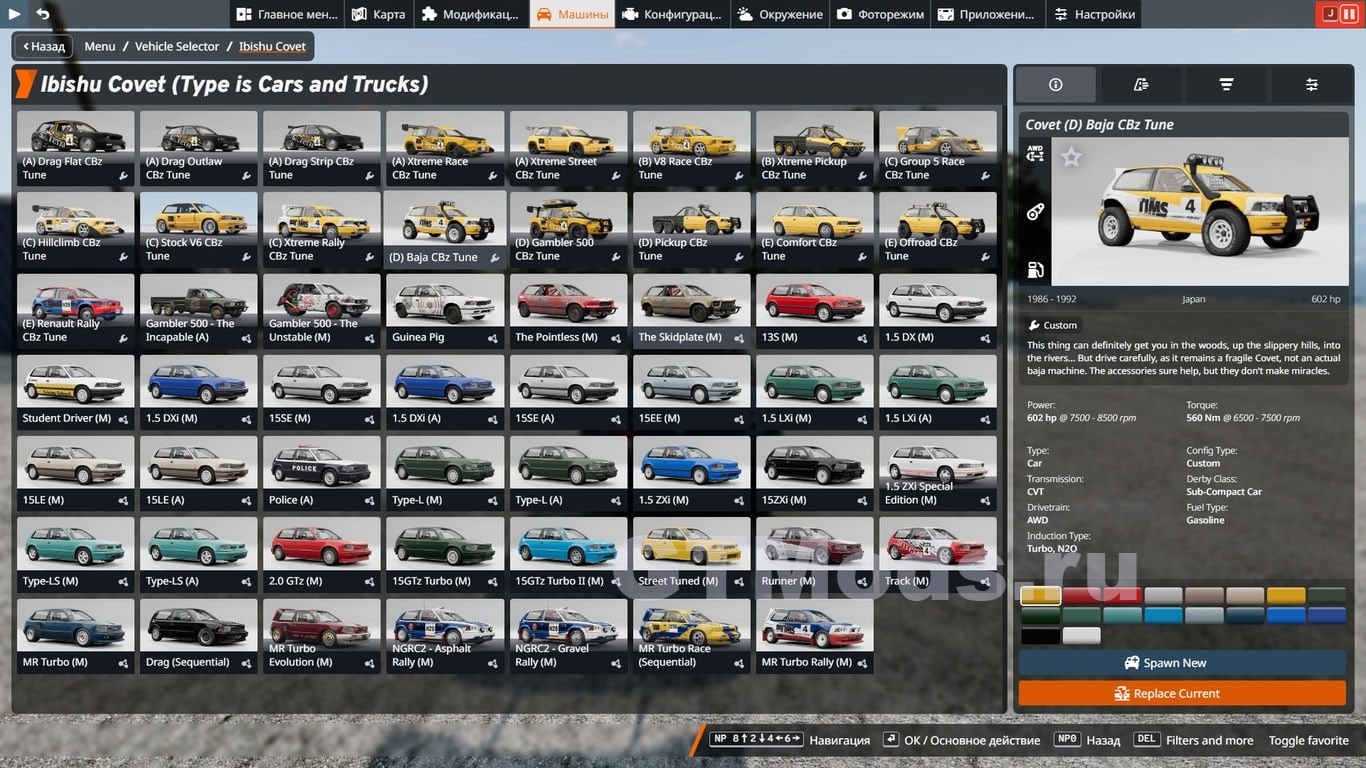Open the filter funnel tab icon

pos(1226,85)
